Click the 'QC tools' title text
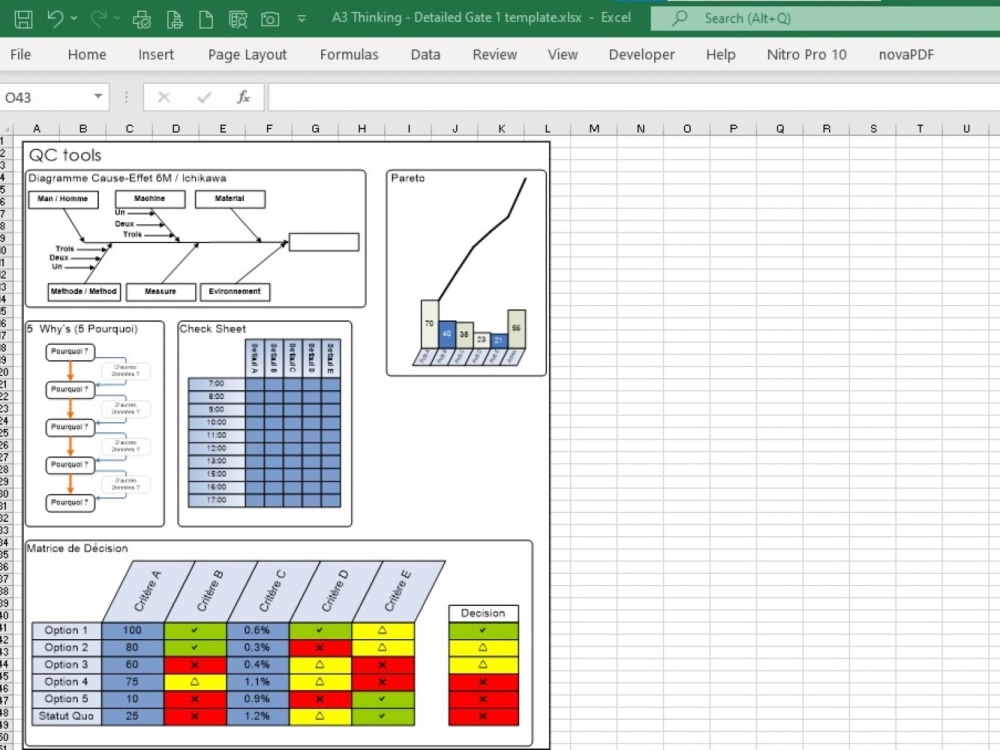 pyautogui.click(x=65, y=155)
